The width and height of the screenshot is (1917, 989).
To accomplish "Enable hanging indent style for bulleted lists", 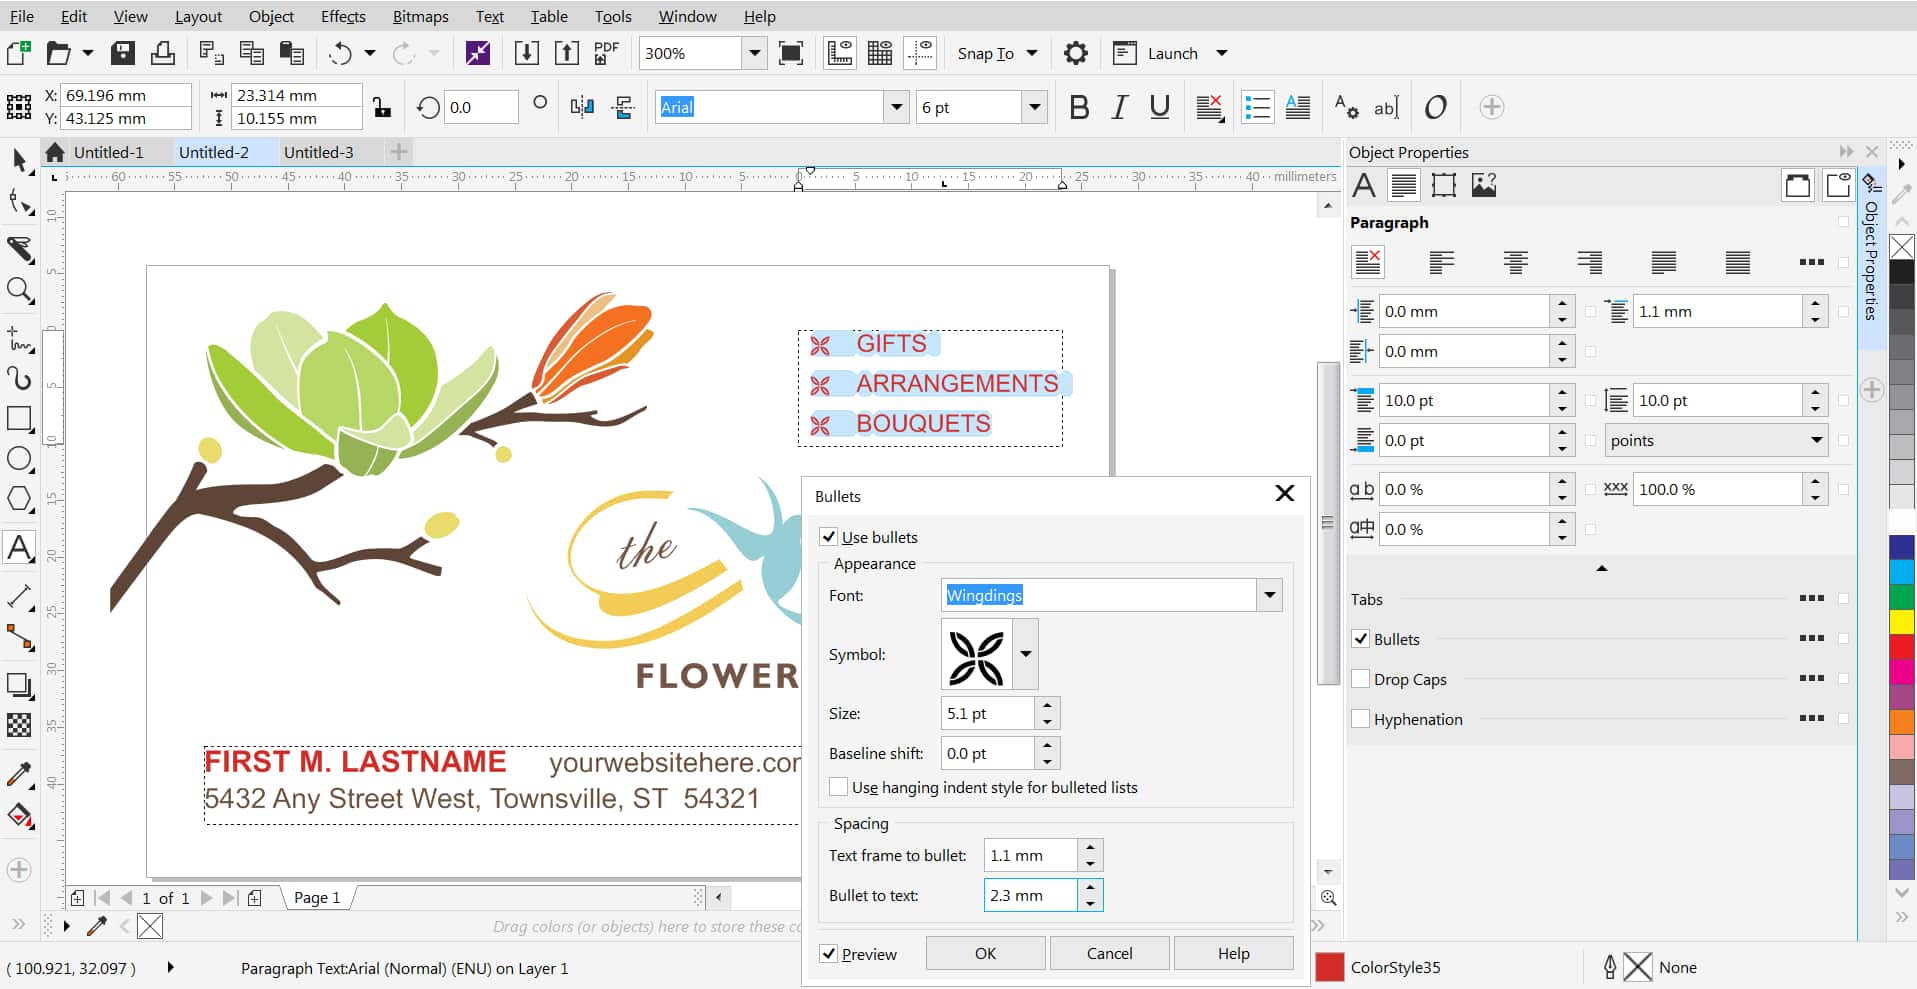I will click(x=839, y=787).
